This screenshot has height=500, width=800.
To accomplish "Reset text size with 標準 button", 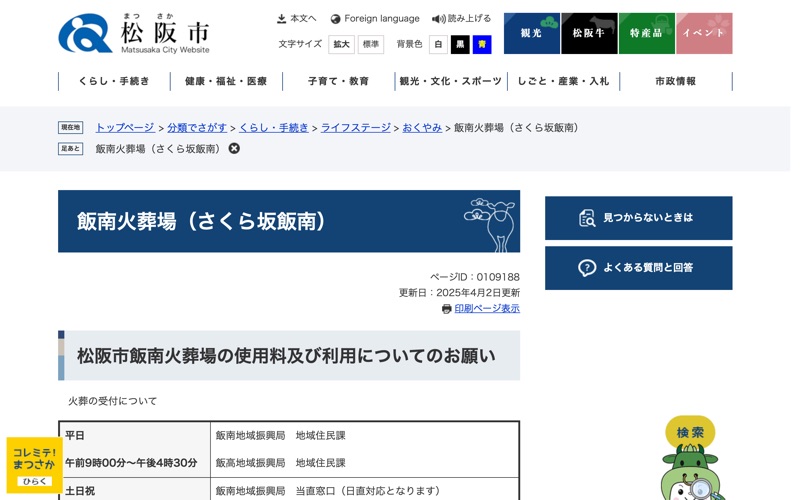I will (x=370, y=44).
